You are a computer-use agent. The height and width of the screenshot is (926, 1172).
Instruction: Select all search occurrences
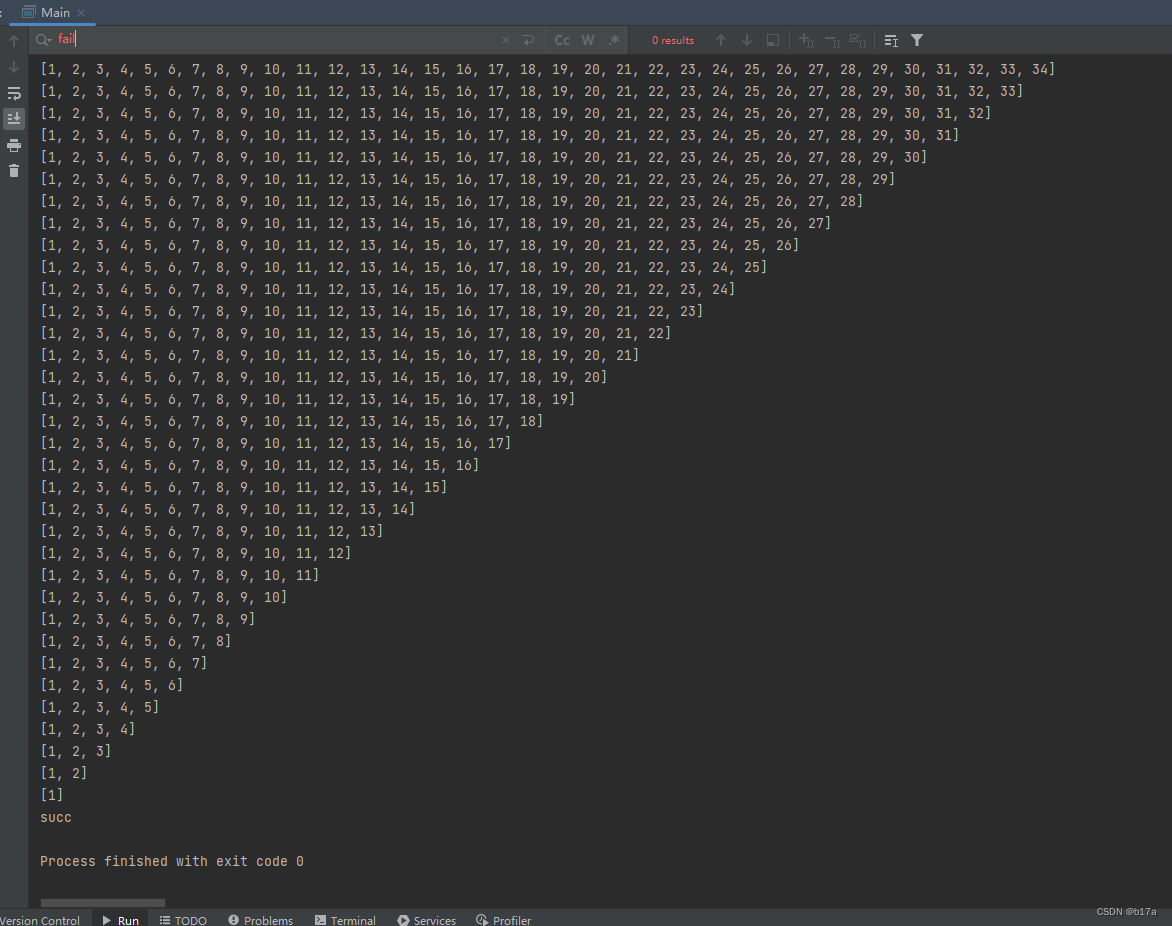click(858, 40)
